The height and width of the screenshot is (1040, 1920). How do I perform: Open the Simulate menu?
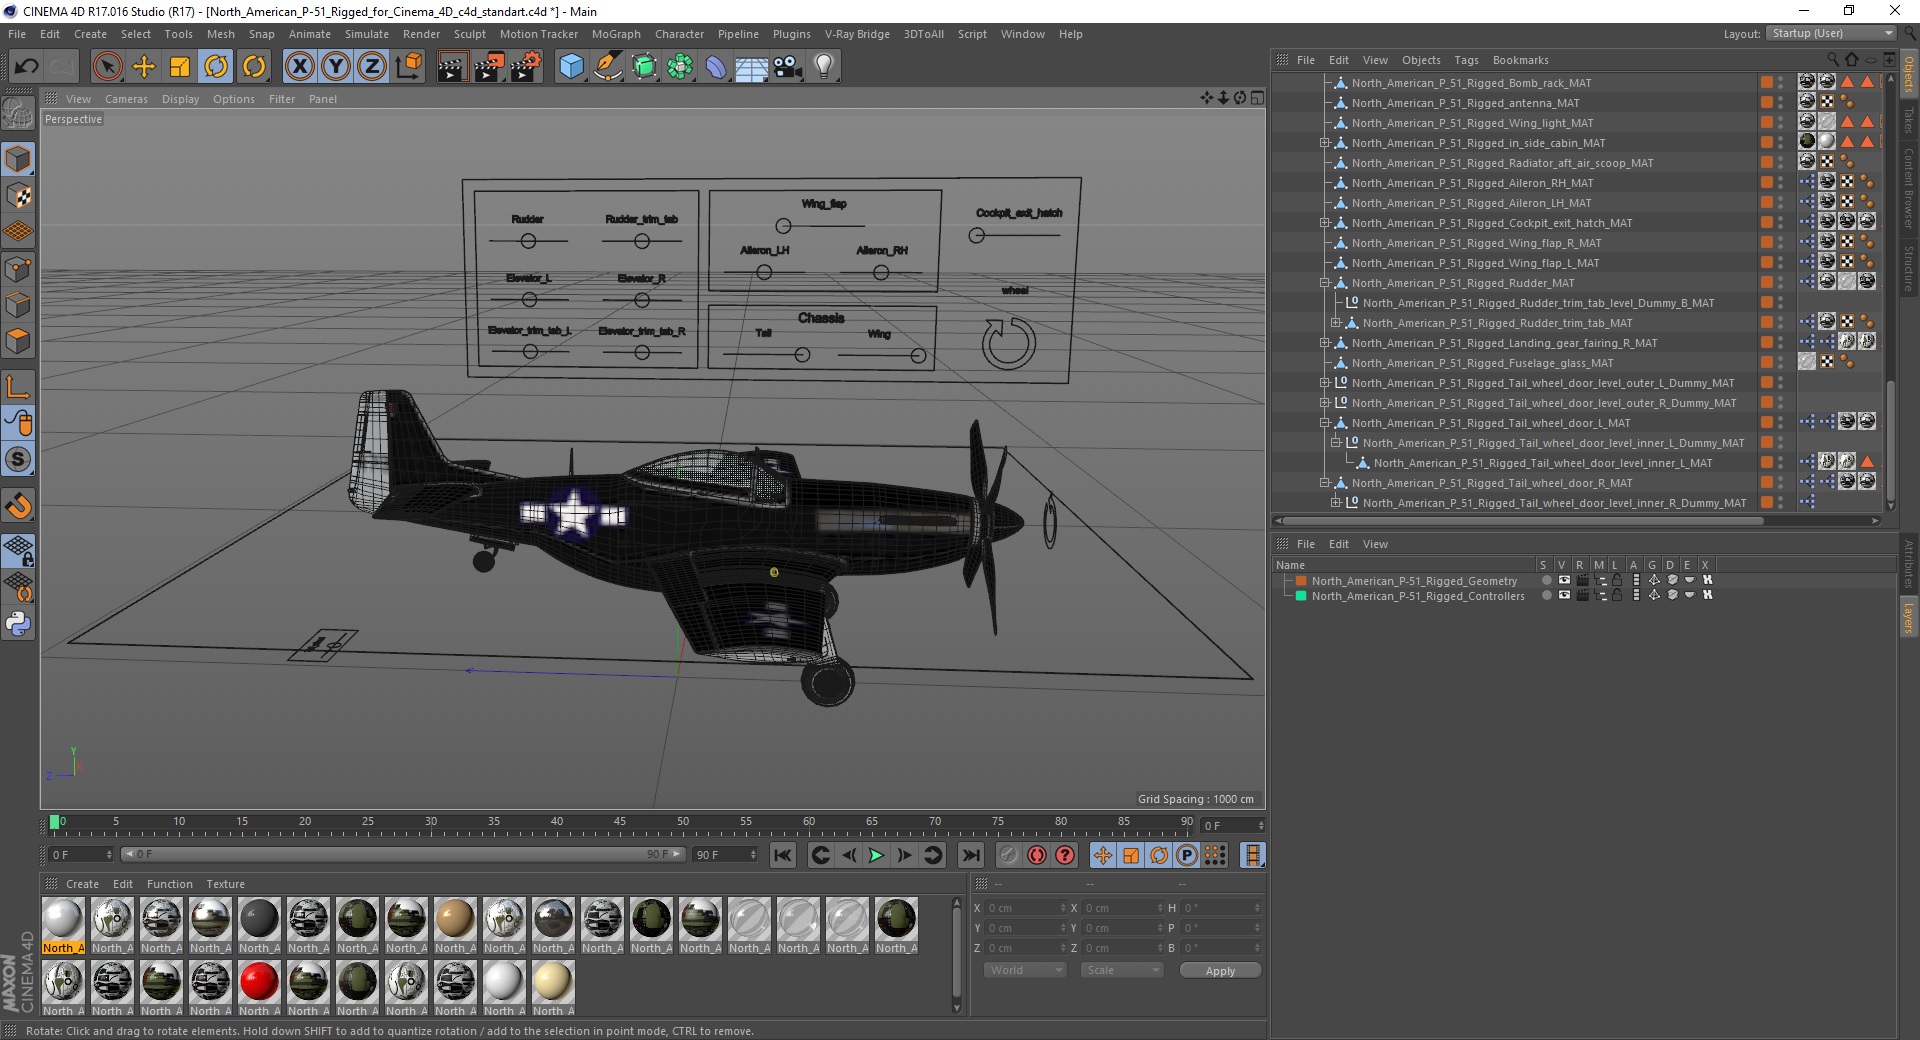click(x=366, y=34)
